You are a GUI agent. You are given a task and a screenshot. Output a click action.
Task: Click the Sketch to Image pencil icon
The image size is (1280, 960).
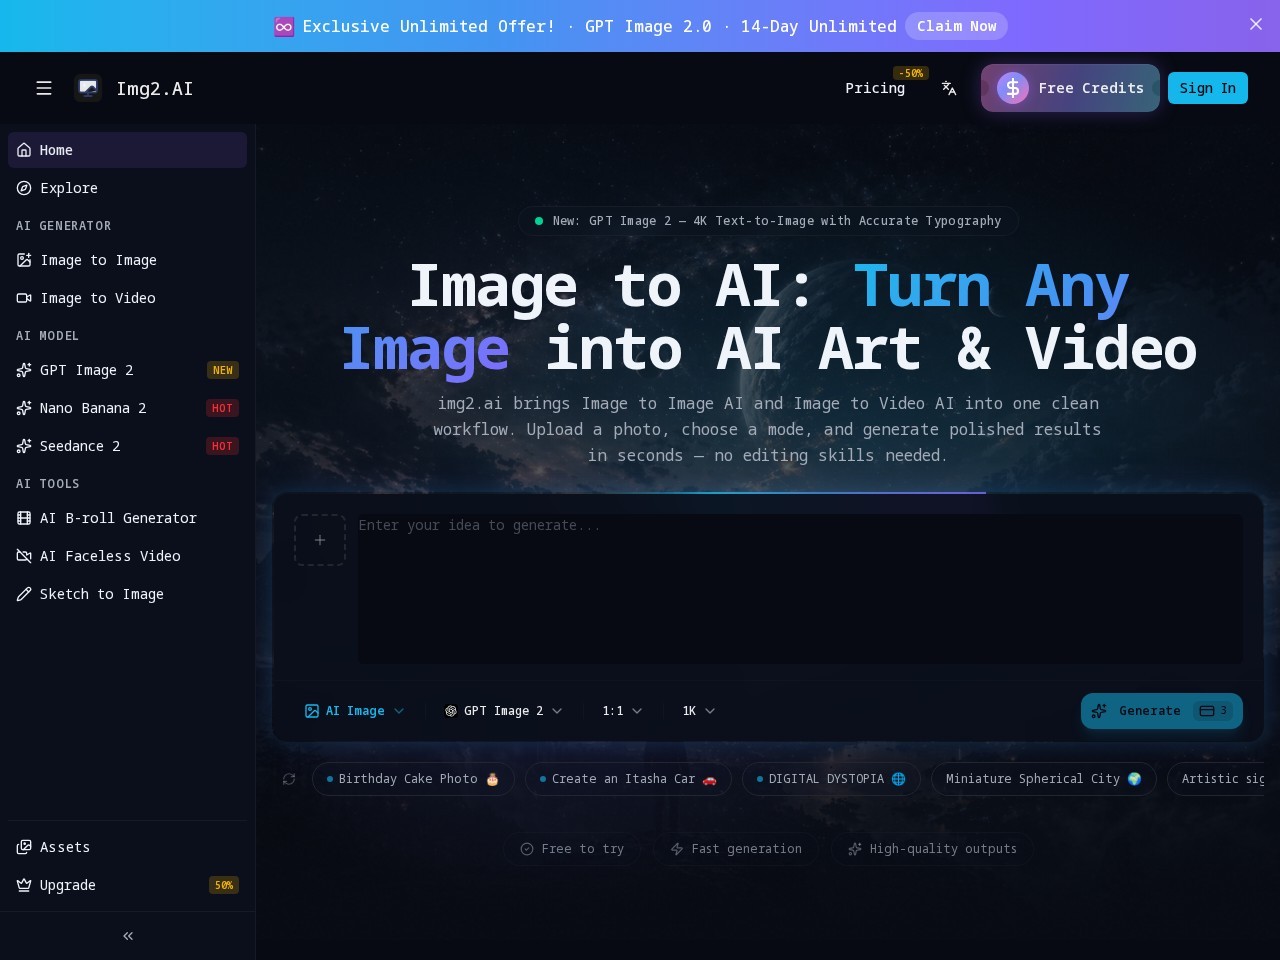(x=24, y=594)
